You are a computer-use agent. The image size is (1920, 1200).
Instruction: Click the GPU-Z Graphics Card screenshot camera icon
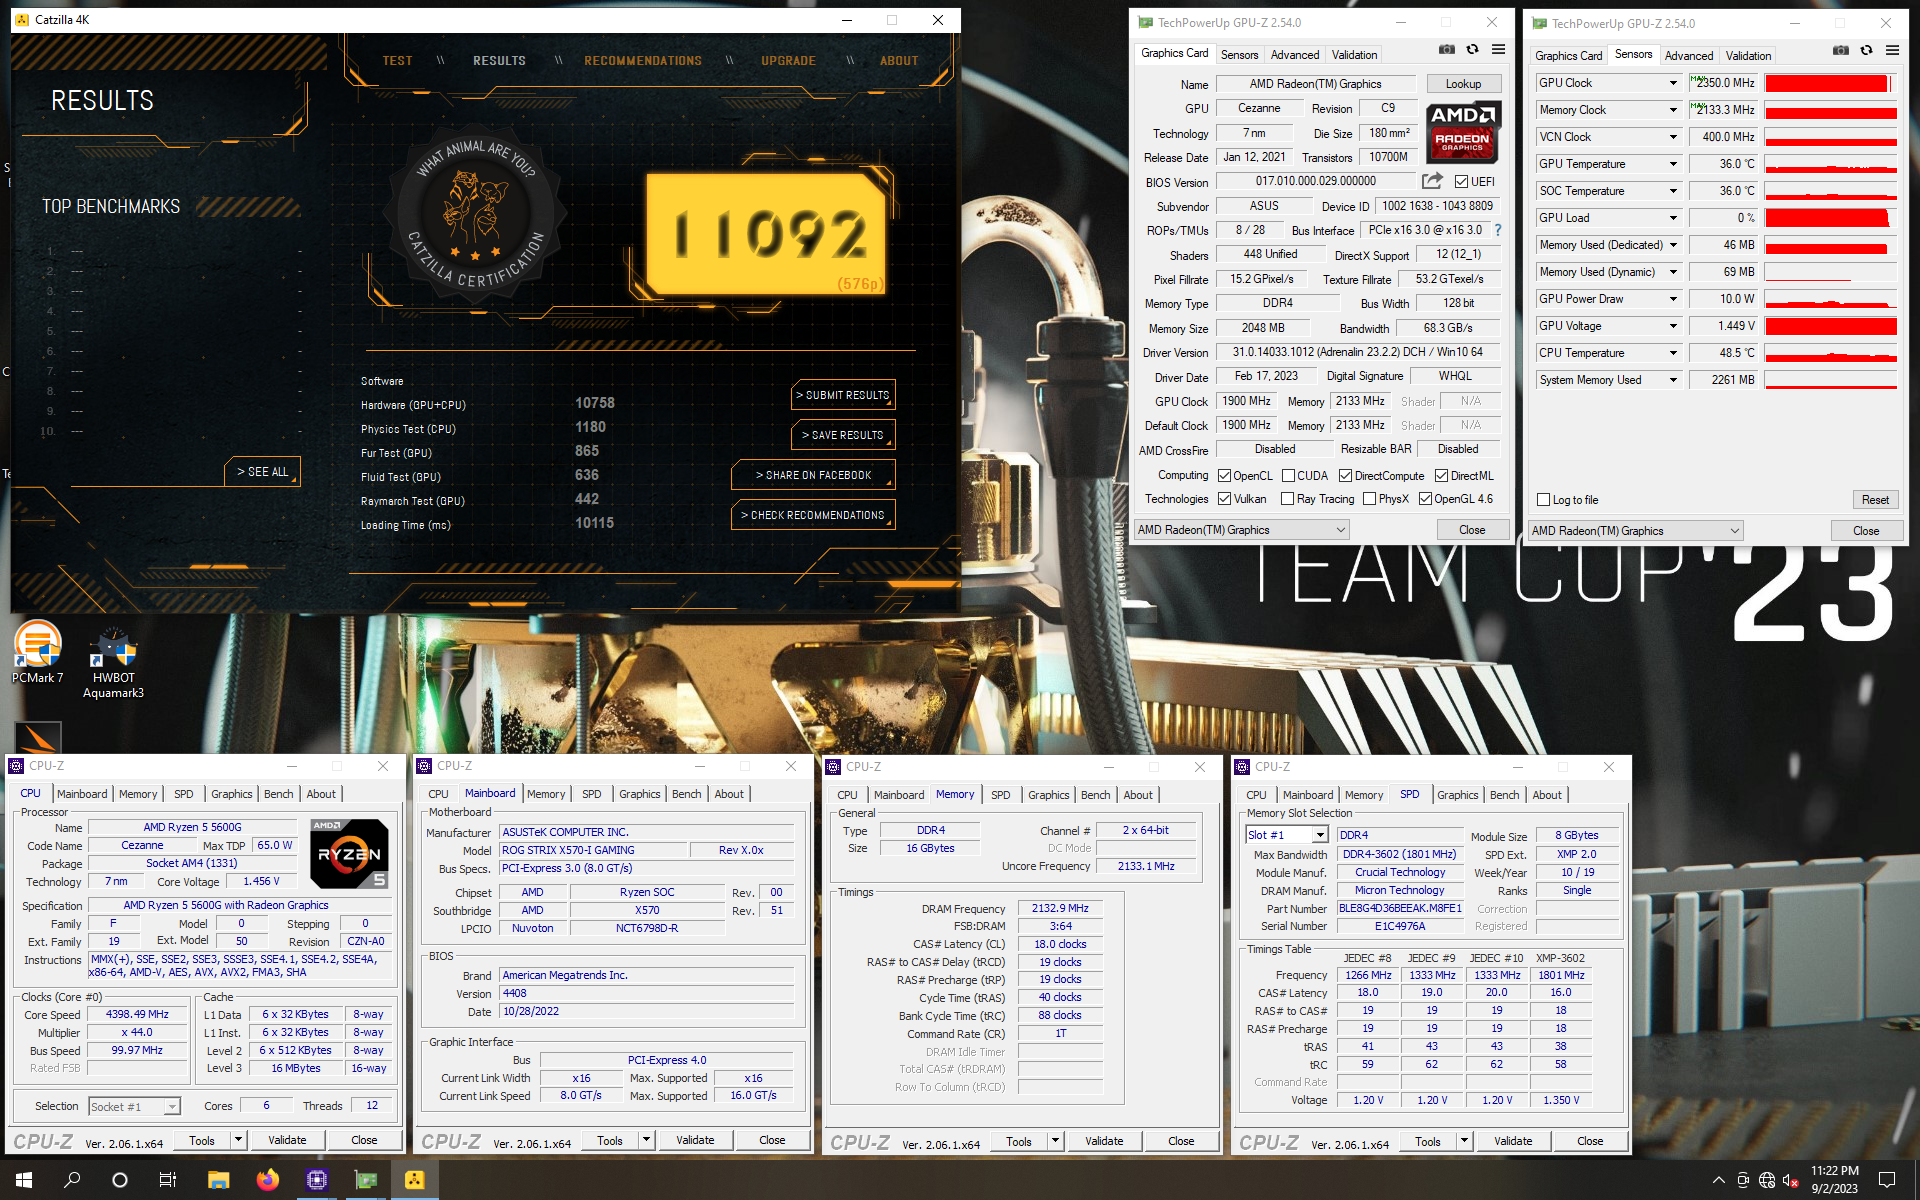click(x=1447, y=50)
